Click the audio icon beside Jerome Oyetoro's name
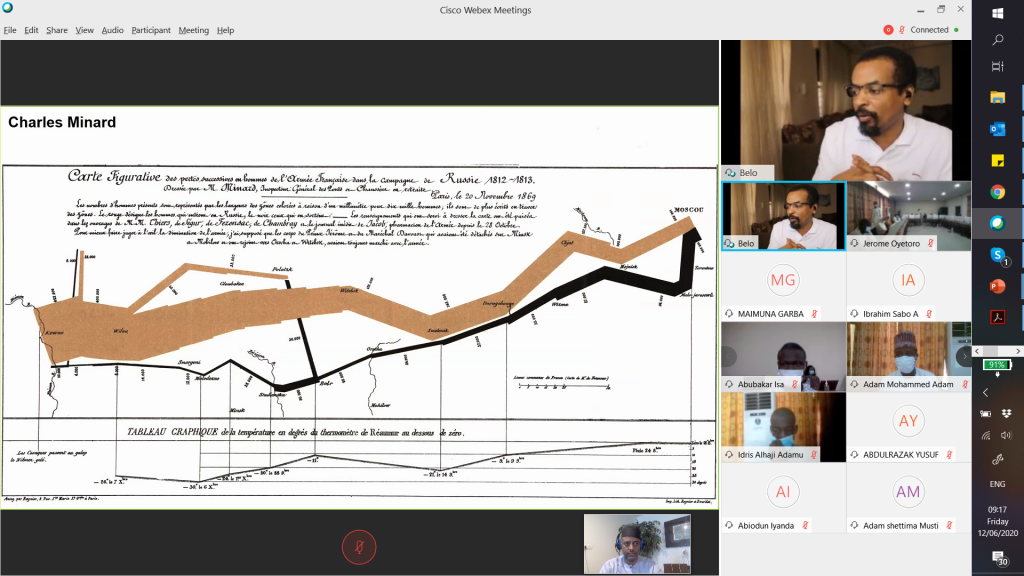 [854, 244]
